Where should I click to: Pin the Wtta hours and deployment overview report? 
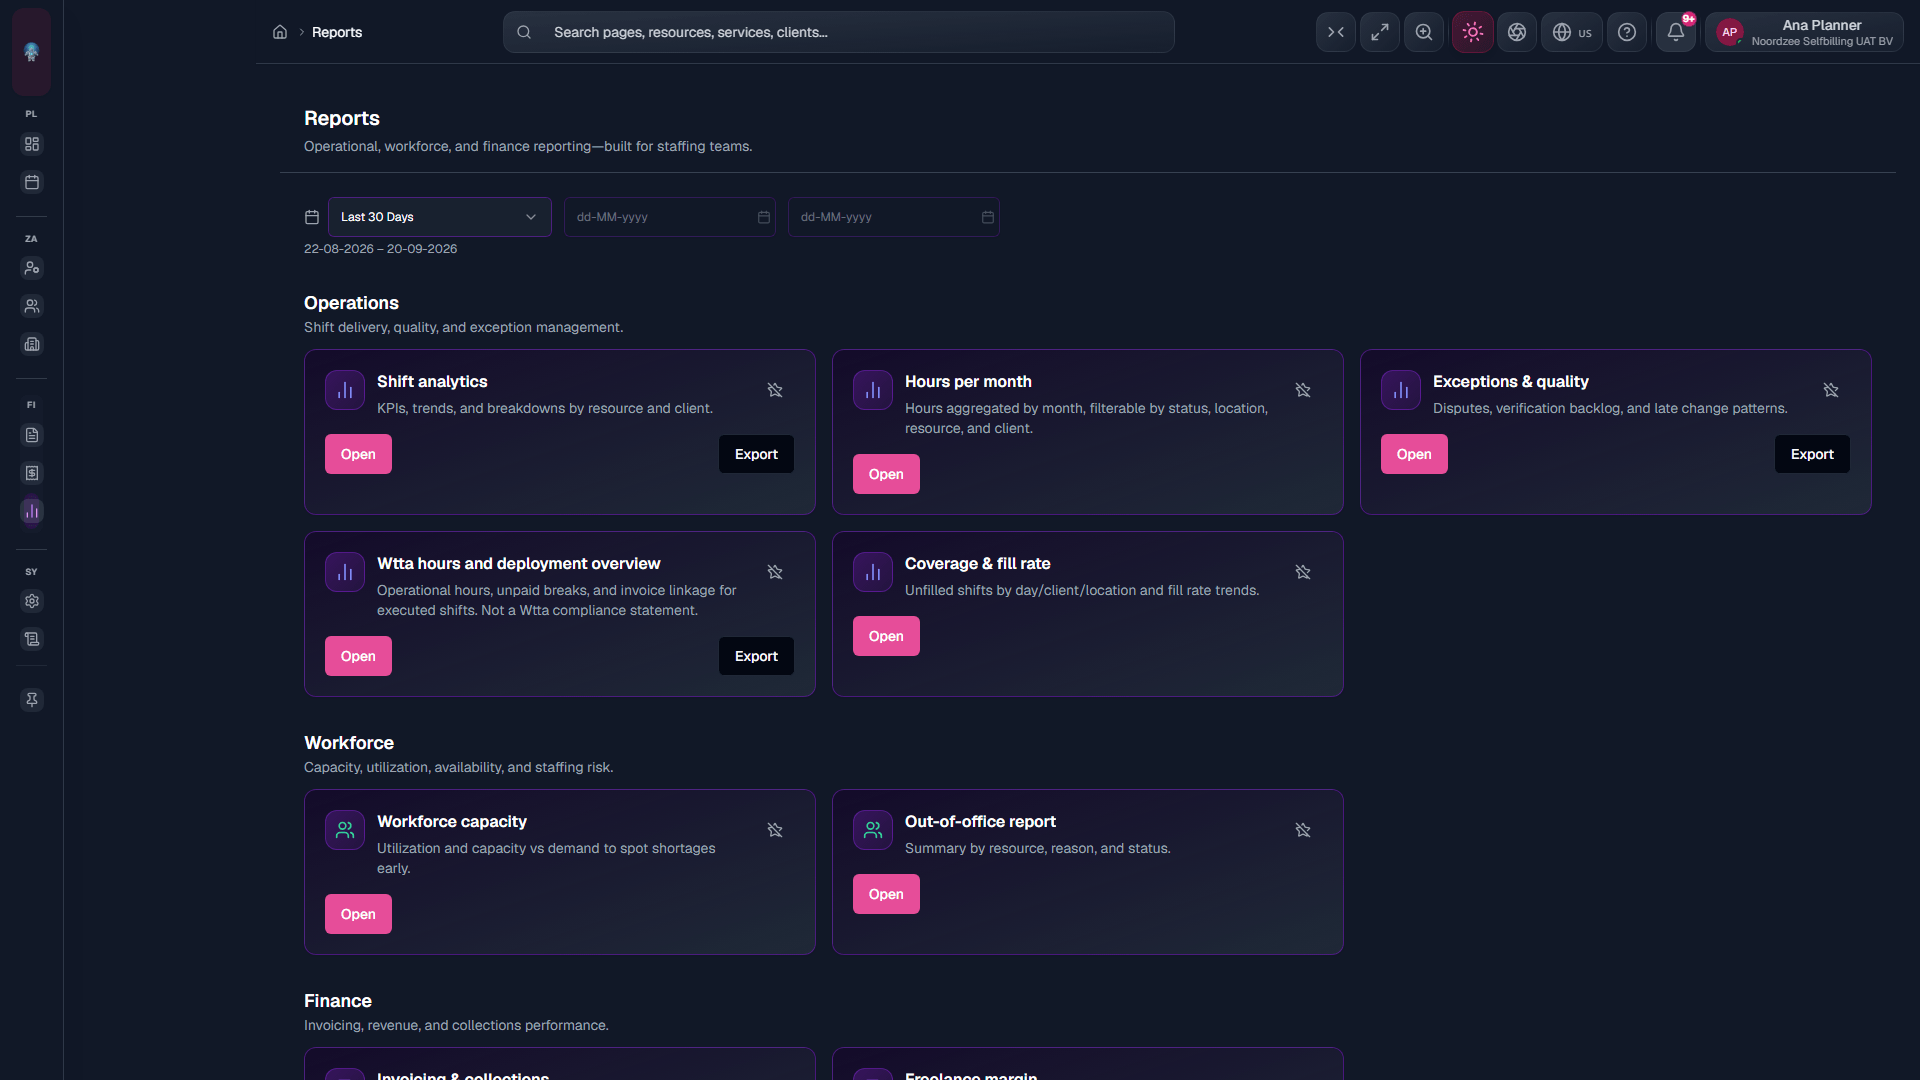[x=775, y=572]
